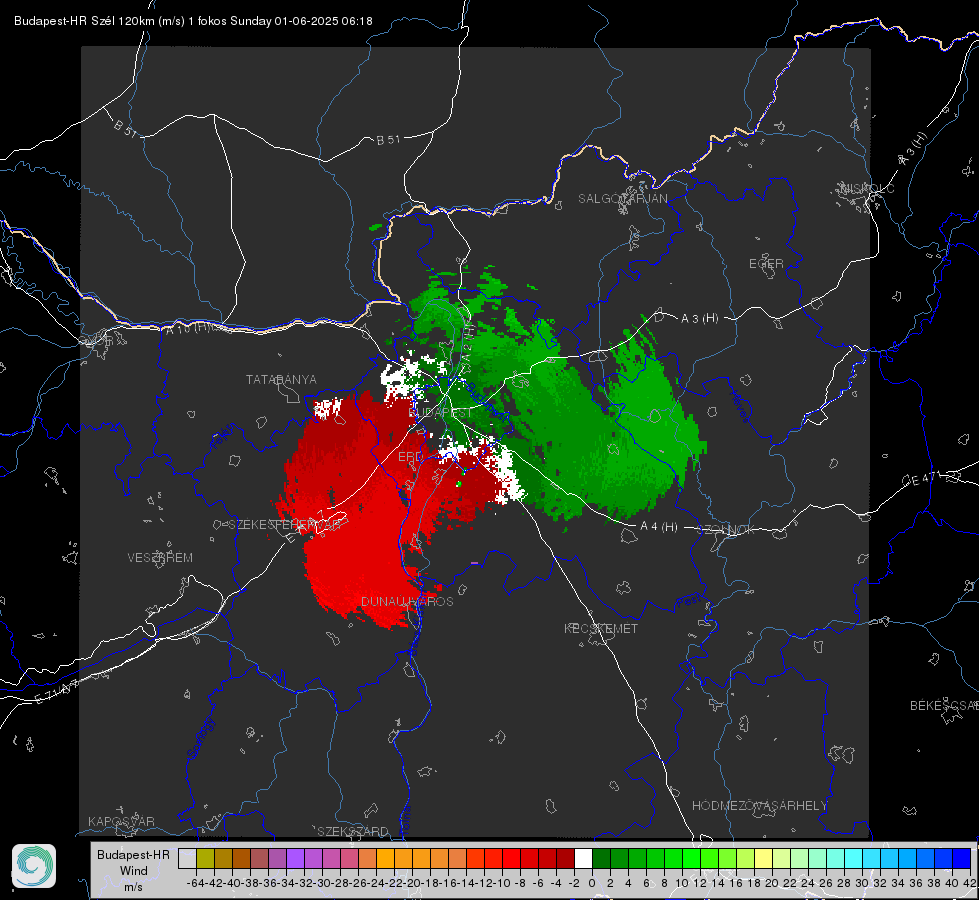Select the dark green swatch right of white
This screenshot has height=900, width=979.
(x=601, y=858)
